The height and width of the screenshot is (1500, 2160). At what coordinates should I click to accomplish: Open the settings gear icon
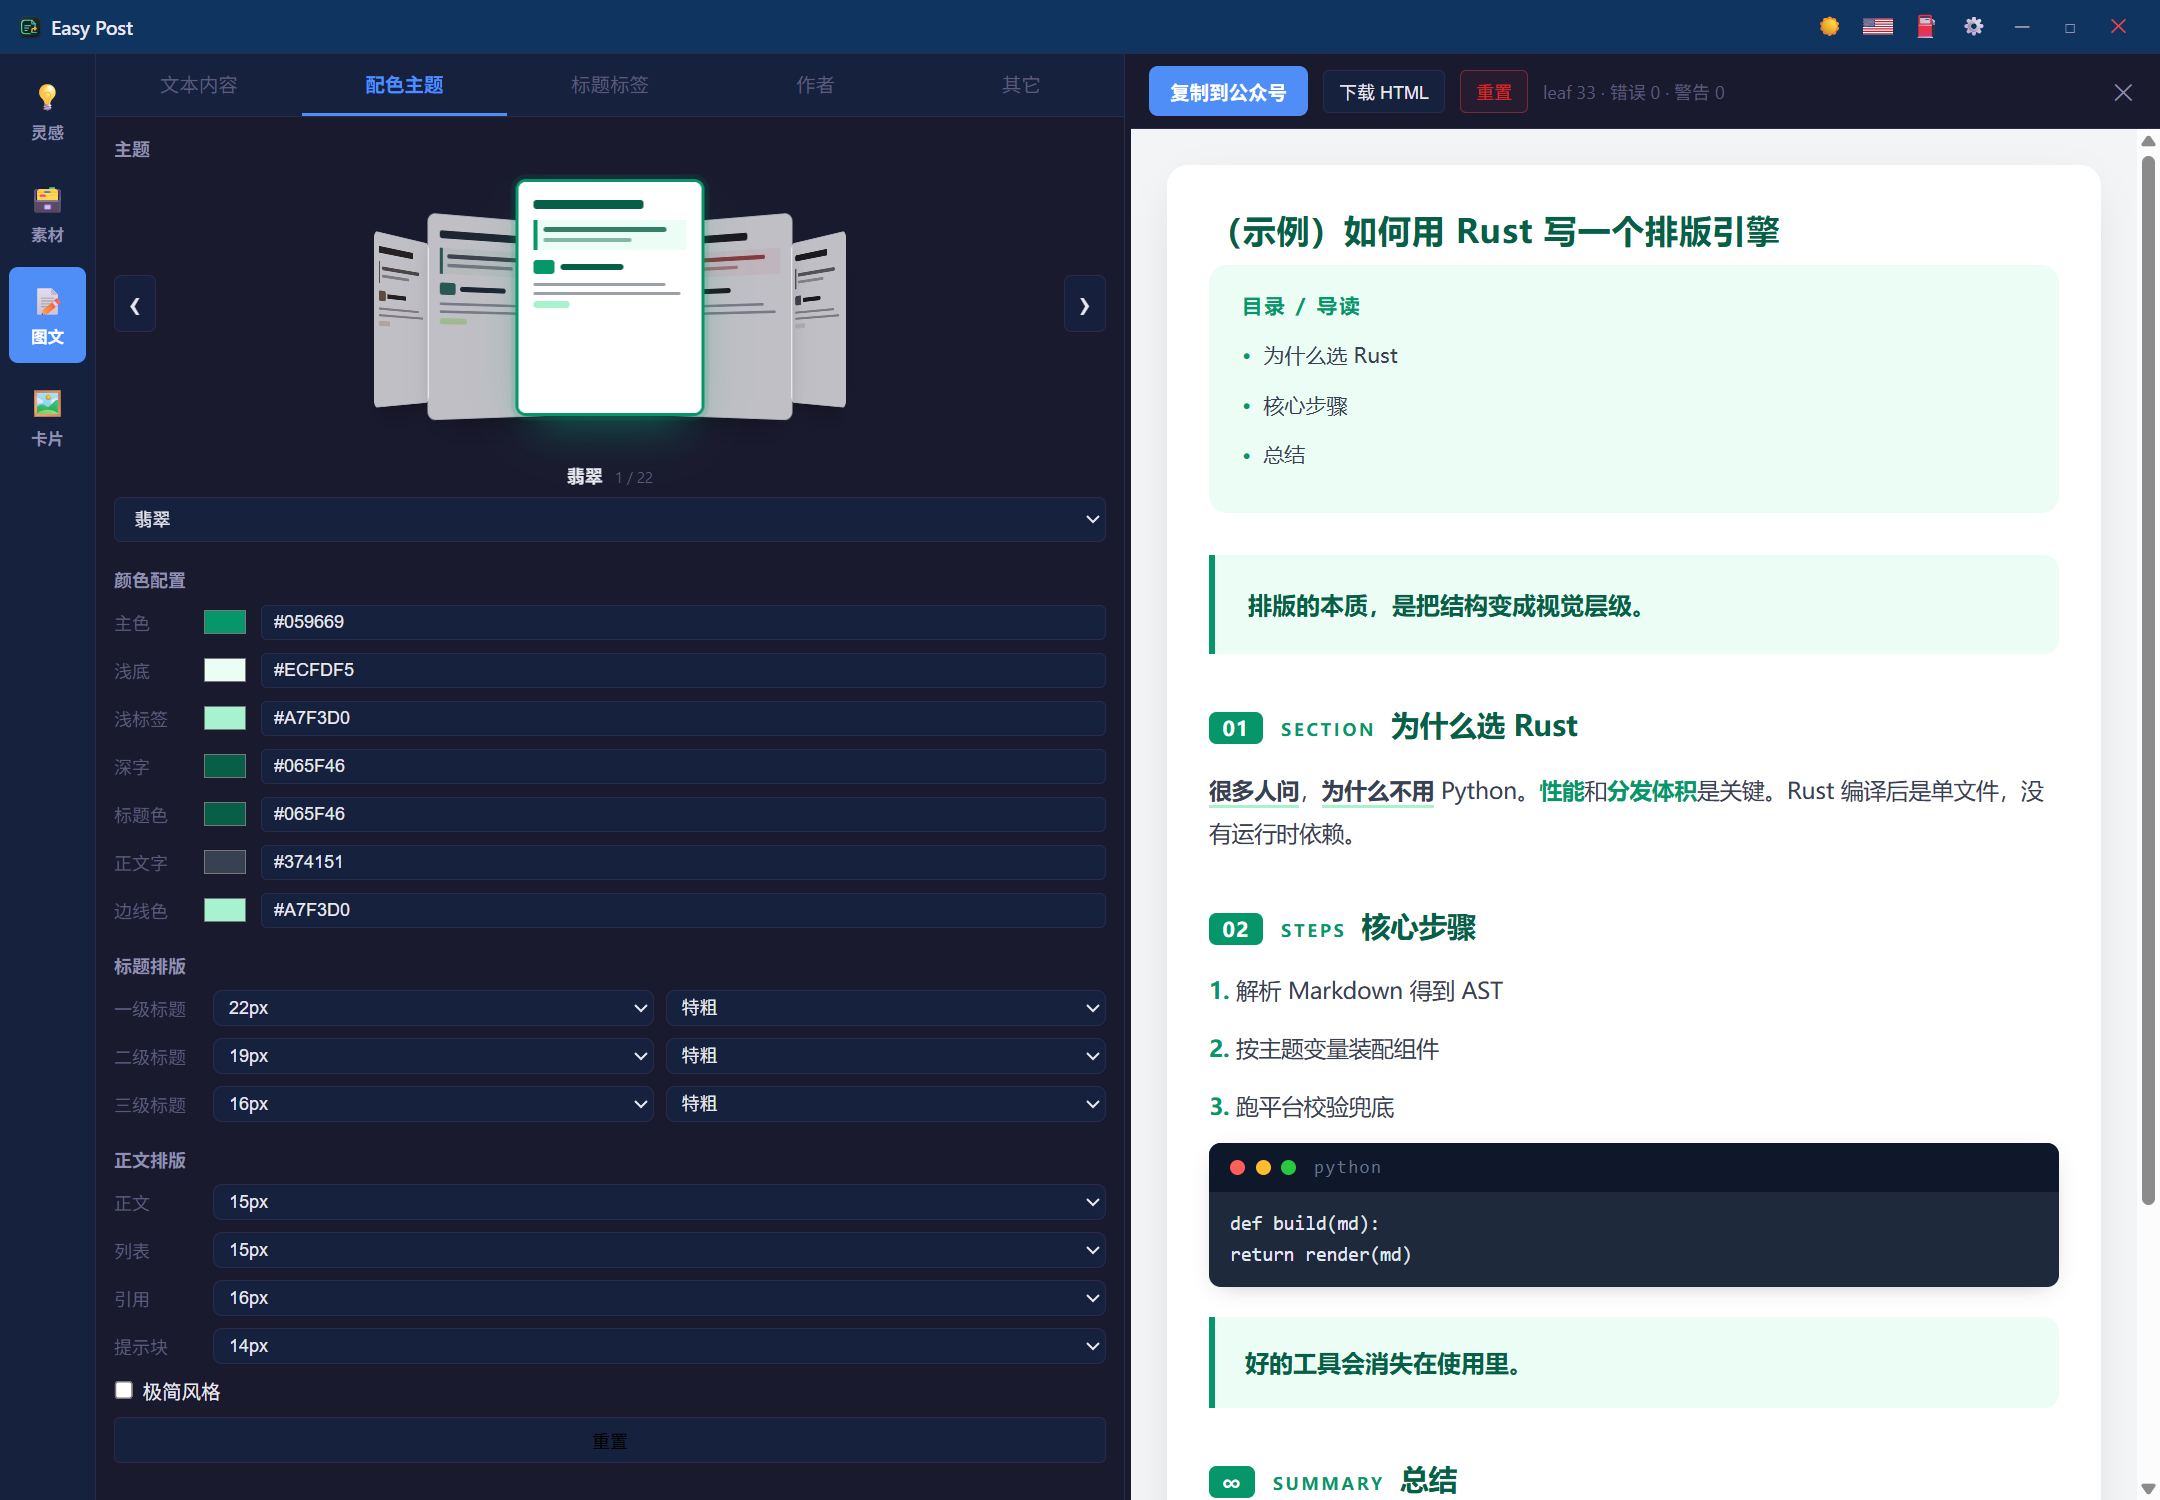pyautogui.click(x=1973, y=27)
